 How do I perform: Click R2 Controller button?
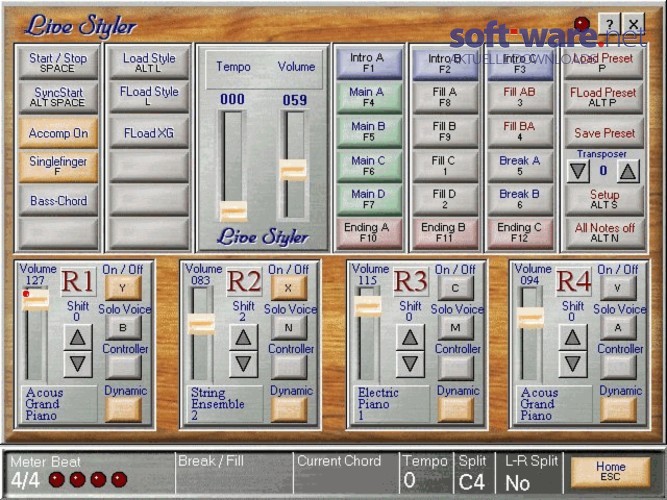coord(288,367)
